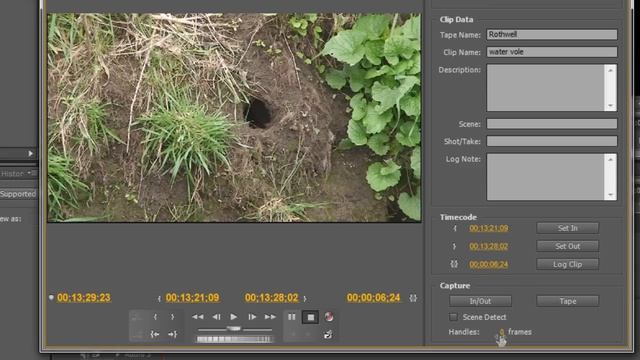The image size is (640, 360).
Task: Stop the tape playback
Action: click(x=311, y=317)
